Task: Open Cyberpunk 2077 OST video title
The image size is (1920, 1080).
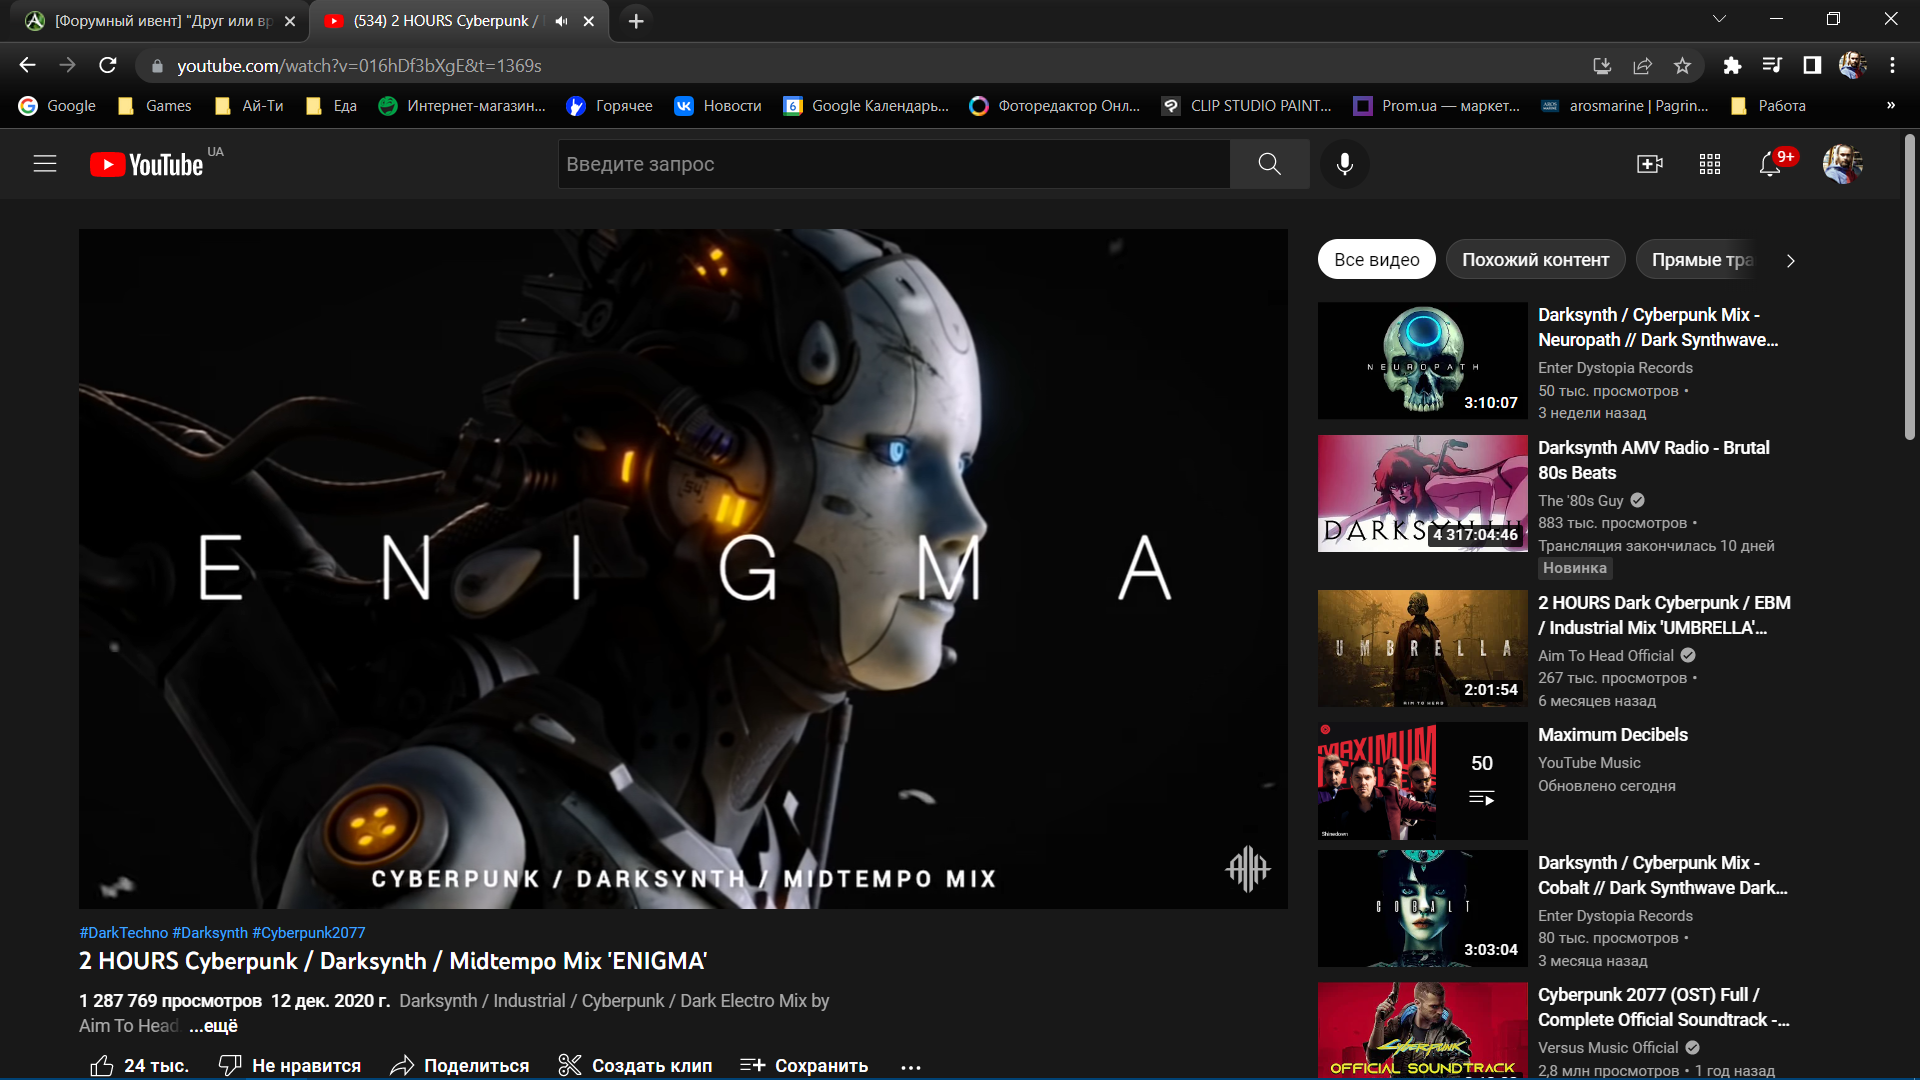Action: tap(1663, 1007)
